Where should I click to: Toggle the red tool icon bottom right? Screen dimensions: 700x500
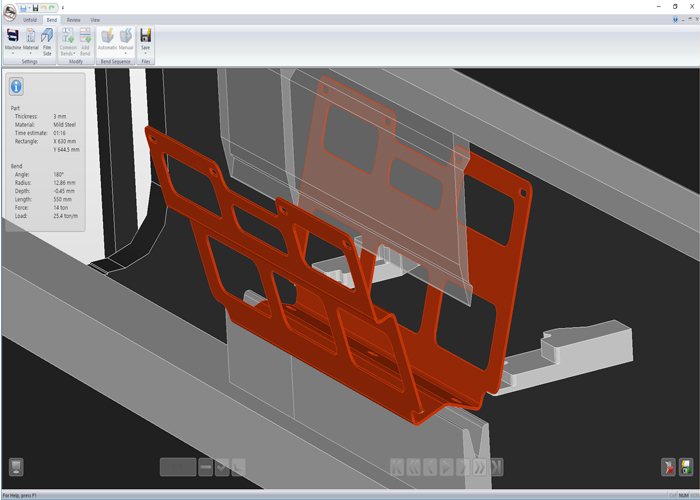click(668, 467)
